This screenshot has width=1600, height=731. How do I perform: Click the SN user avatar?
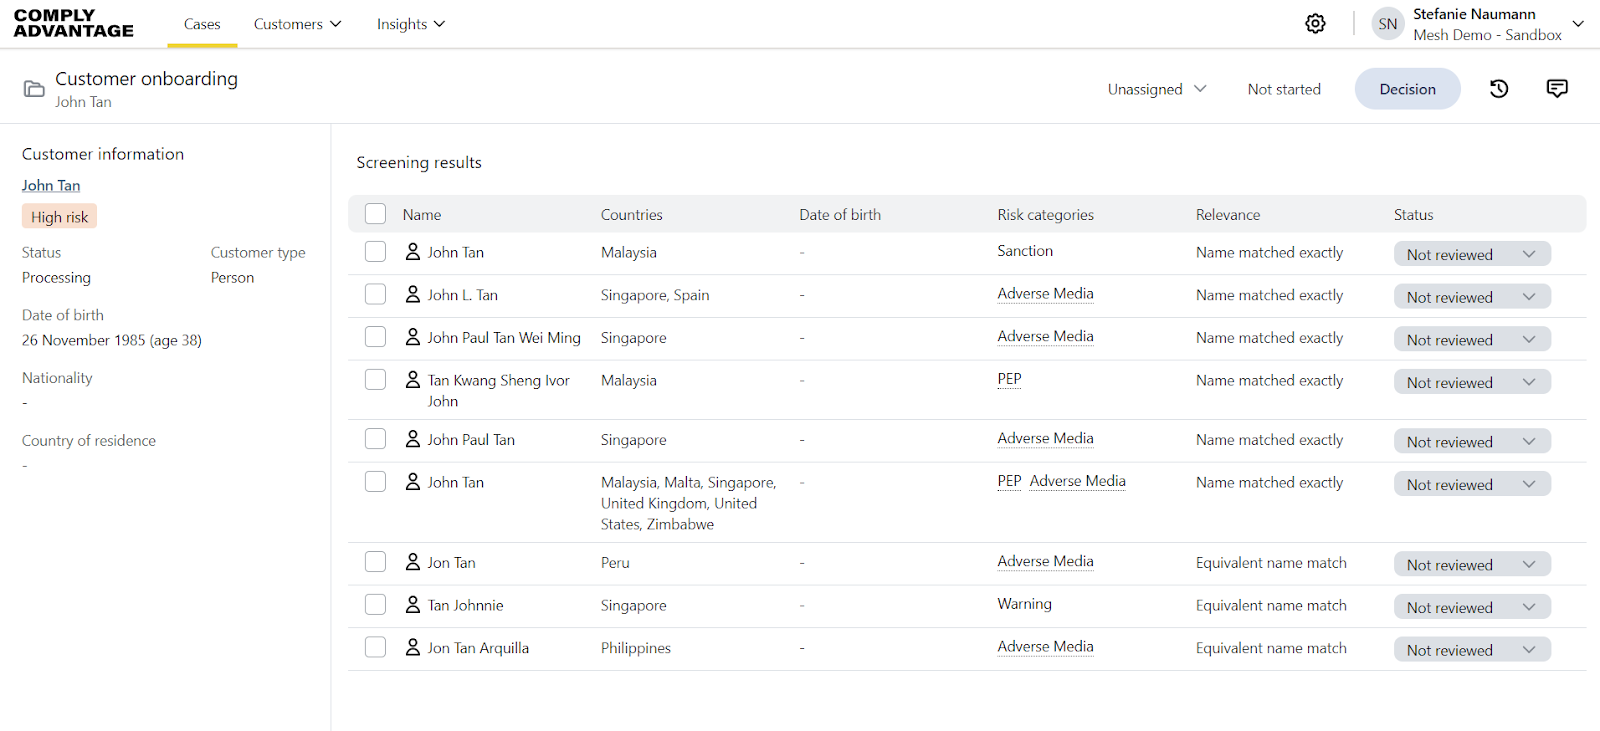click(x=1387, y=24)
